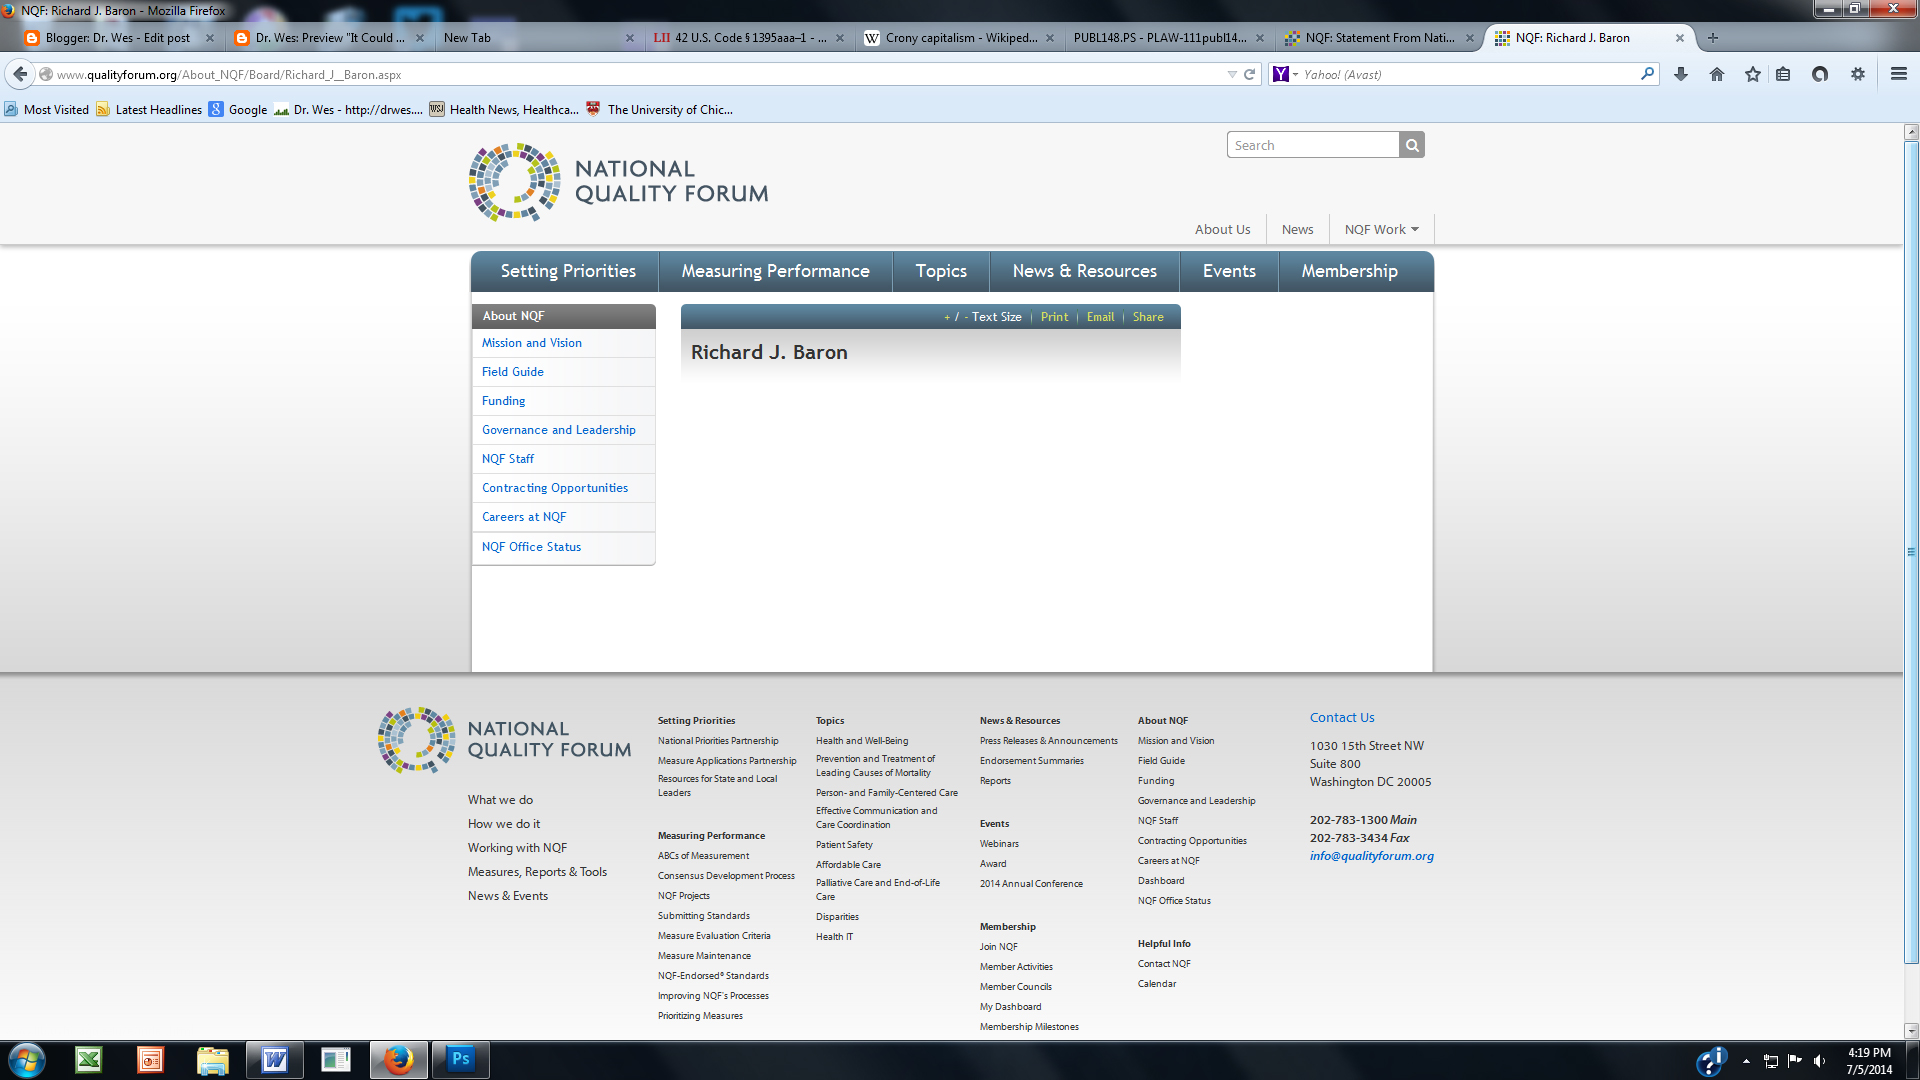Open the Windows Start button
Screen dimensions: 1920x1080
27,1060
